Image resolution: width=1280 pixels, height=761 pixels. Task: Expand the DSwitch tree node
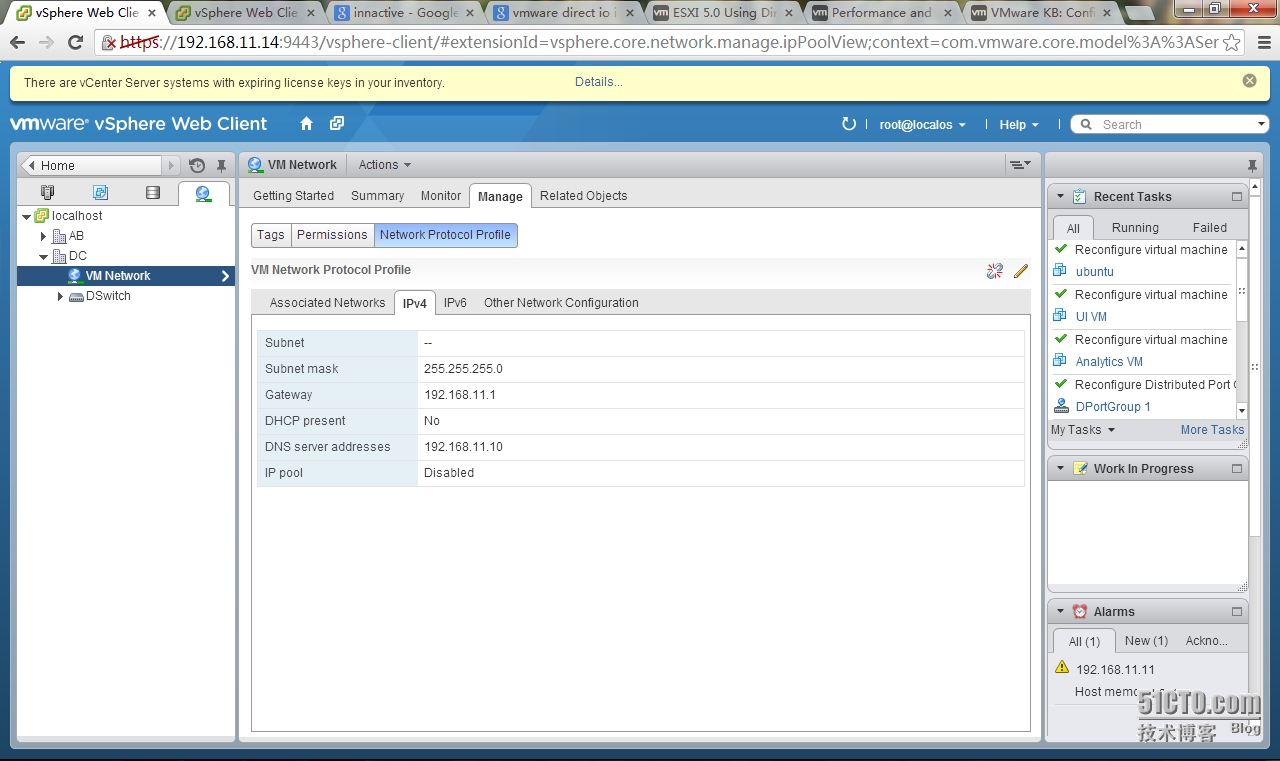(x=60, y=297)
